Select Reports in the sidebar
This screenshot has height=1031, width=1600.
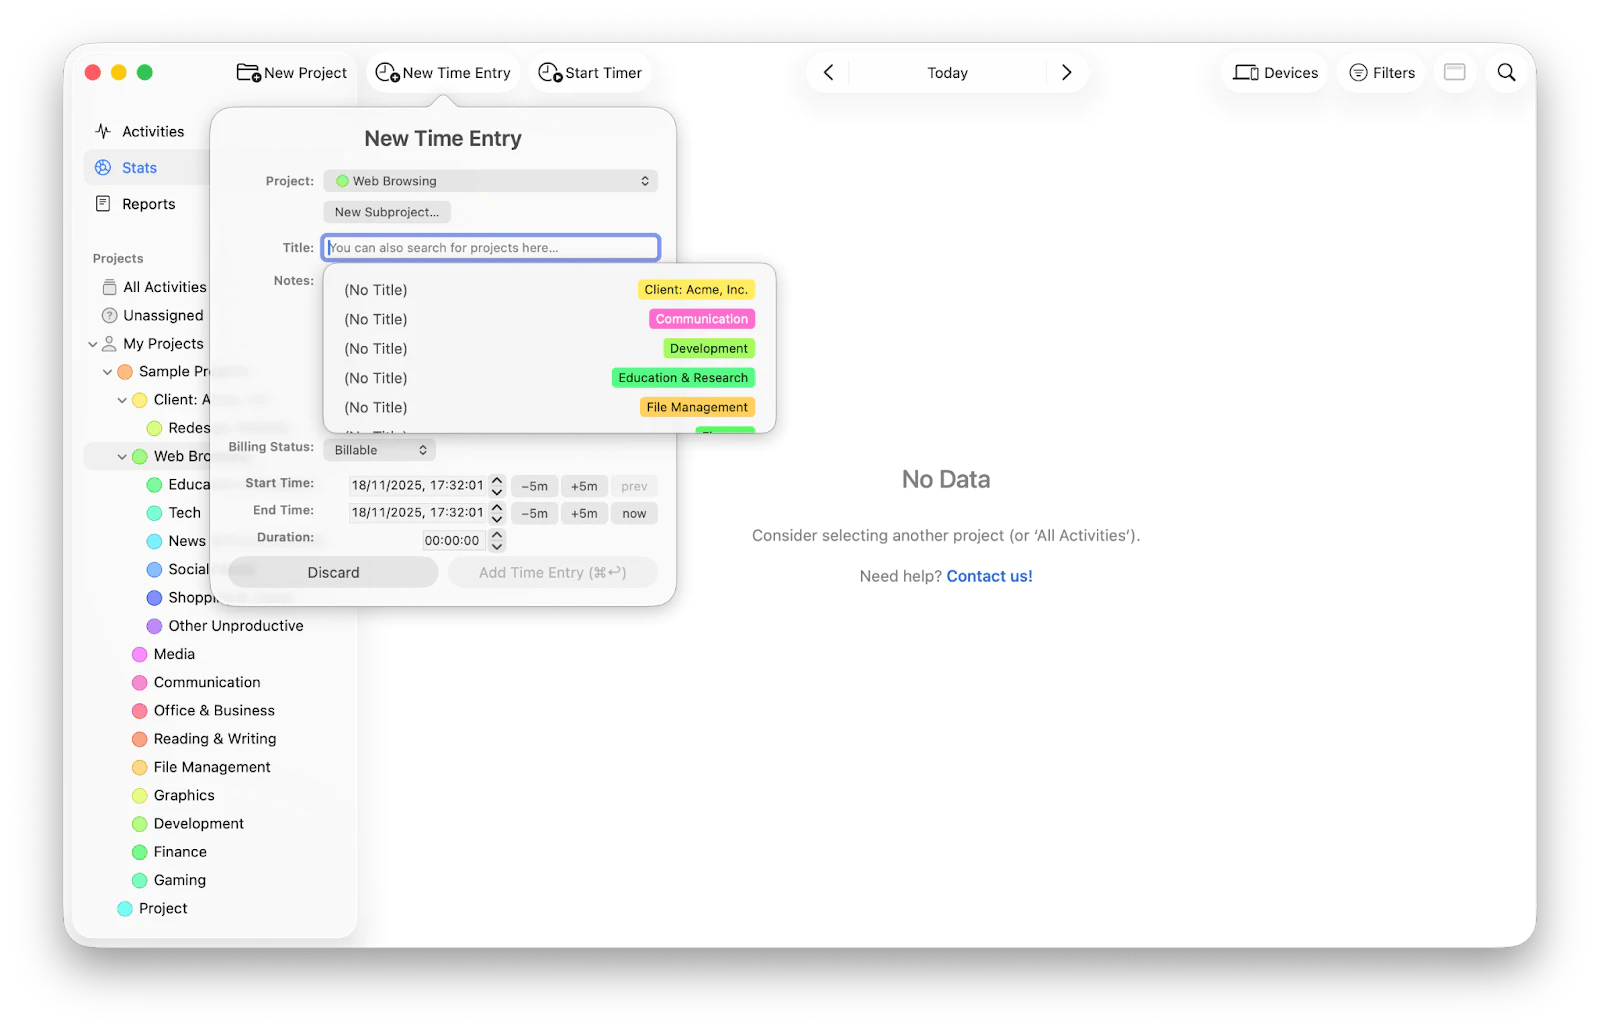pos(145,203)
